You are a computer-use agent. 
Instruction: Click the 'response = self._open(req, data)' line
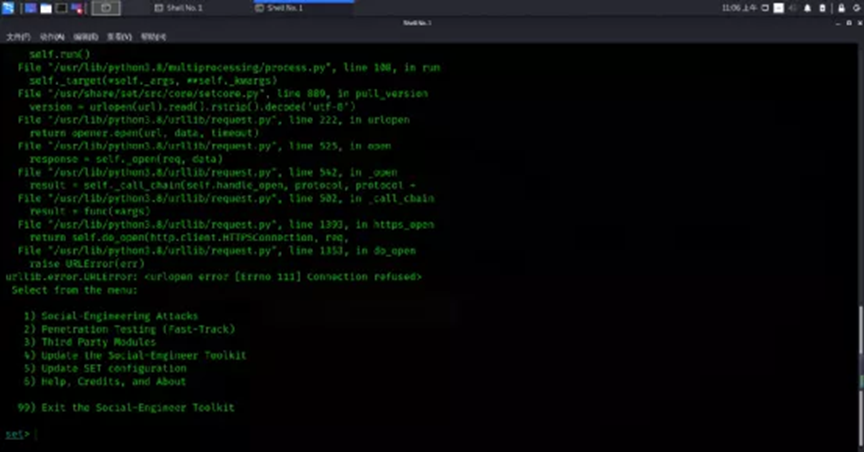point(126,159)
